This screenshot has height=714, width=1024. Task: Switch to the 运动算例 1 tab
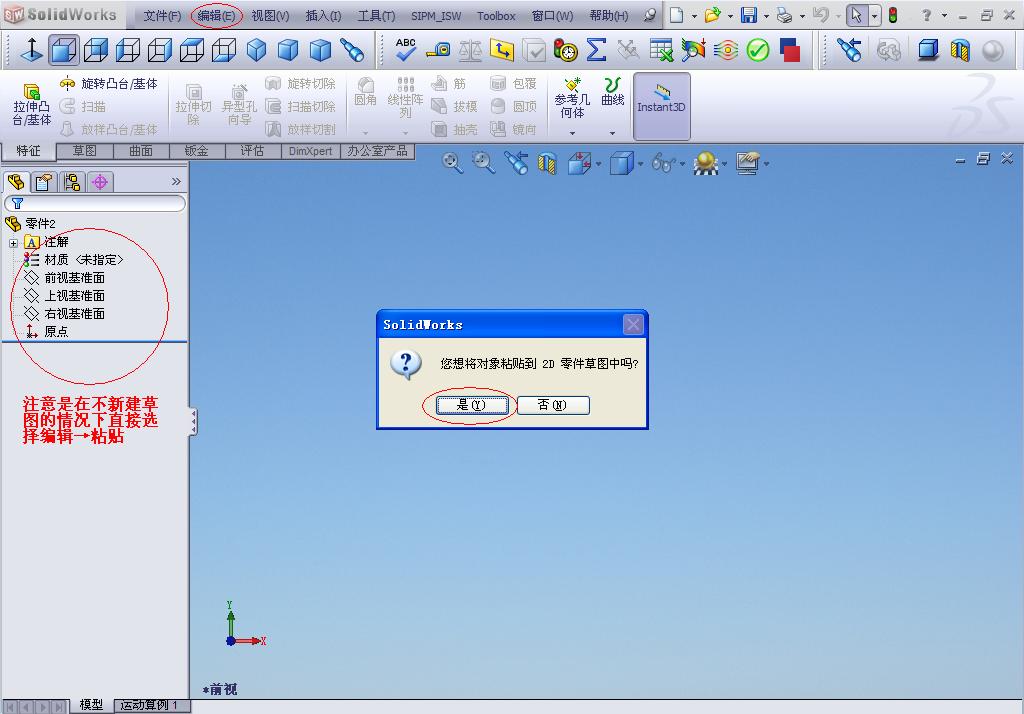click(x=151, y=706)
